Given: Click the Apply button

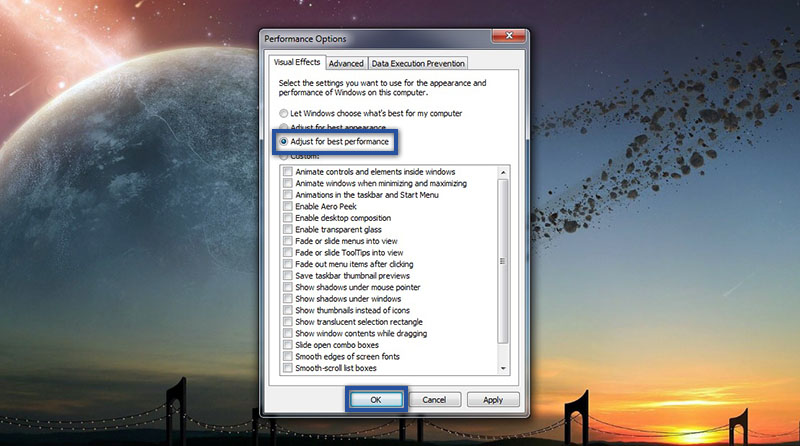Looking at the screenshot, I should point(492,399).
